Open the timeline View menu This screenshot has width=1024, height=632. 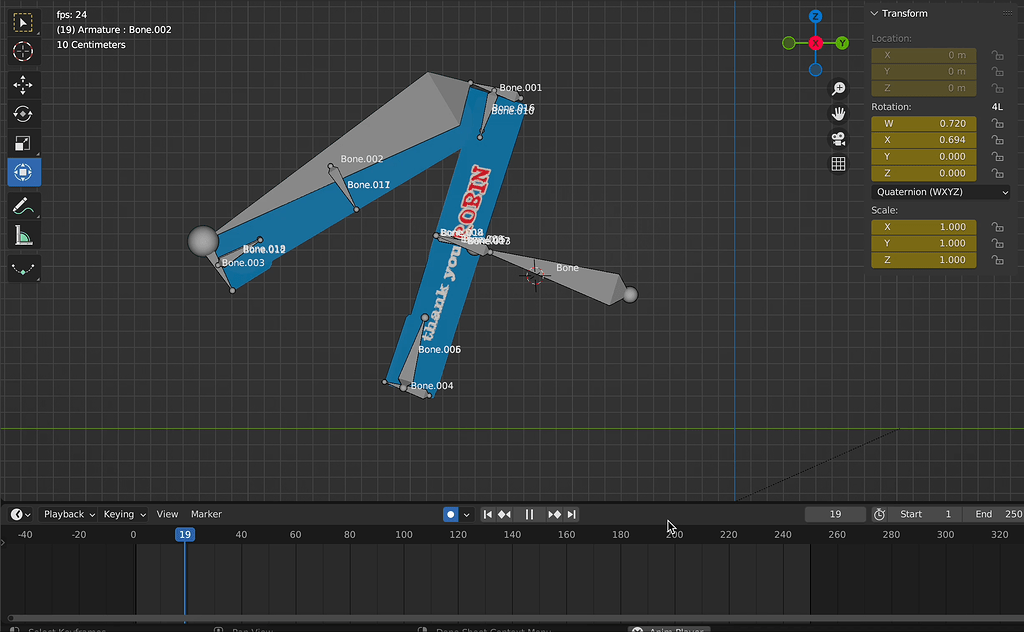pyautogui.click(x=167, y=514)
